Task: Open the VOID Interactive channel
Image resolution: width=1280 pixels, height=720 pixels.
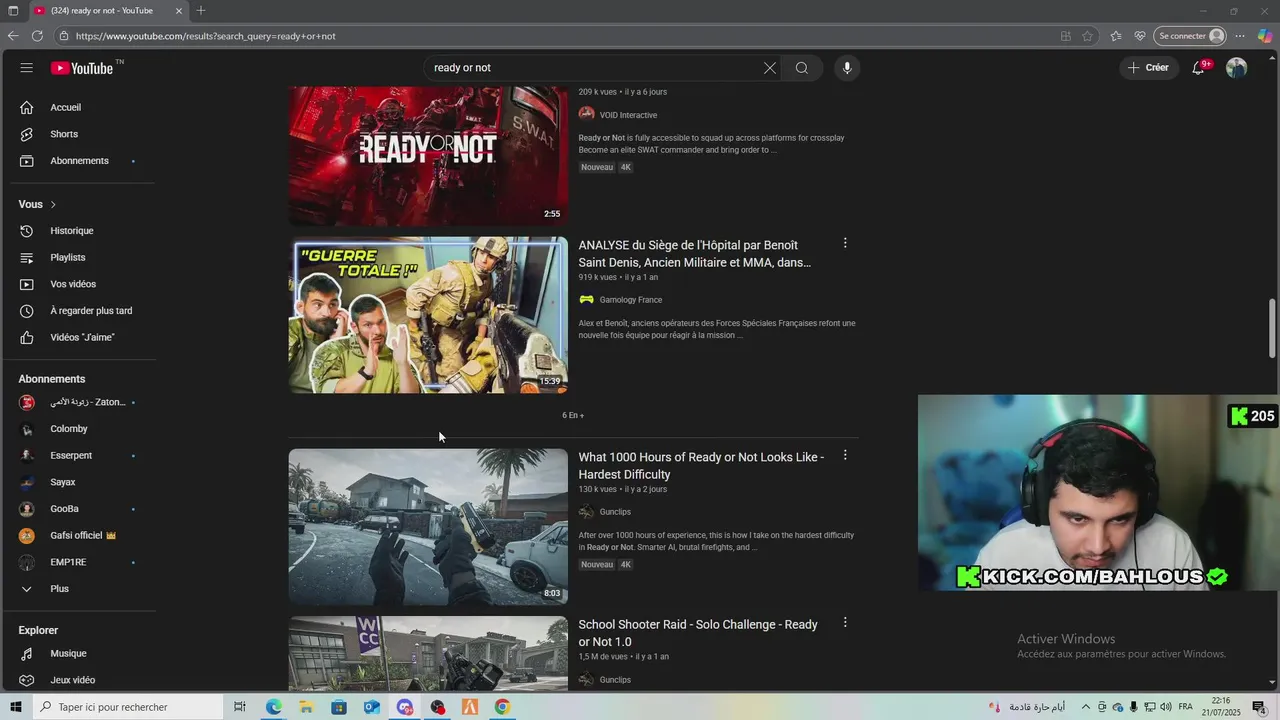Action: pos(628,115)
